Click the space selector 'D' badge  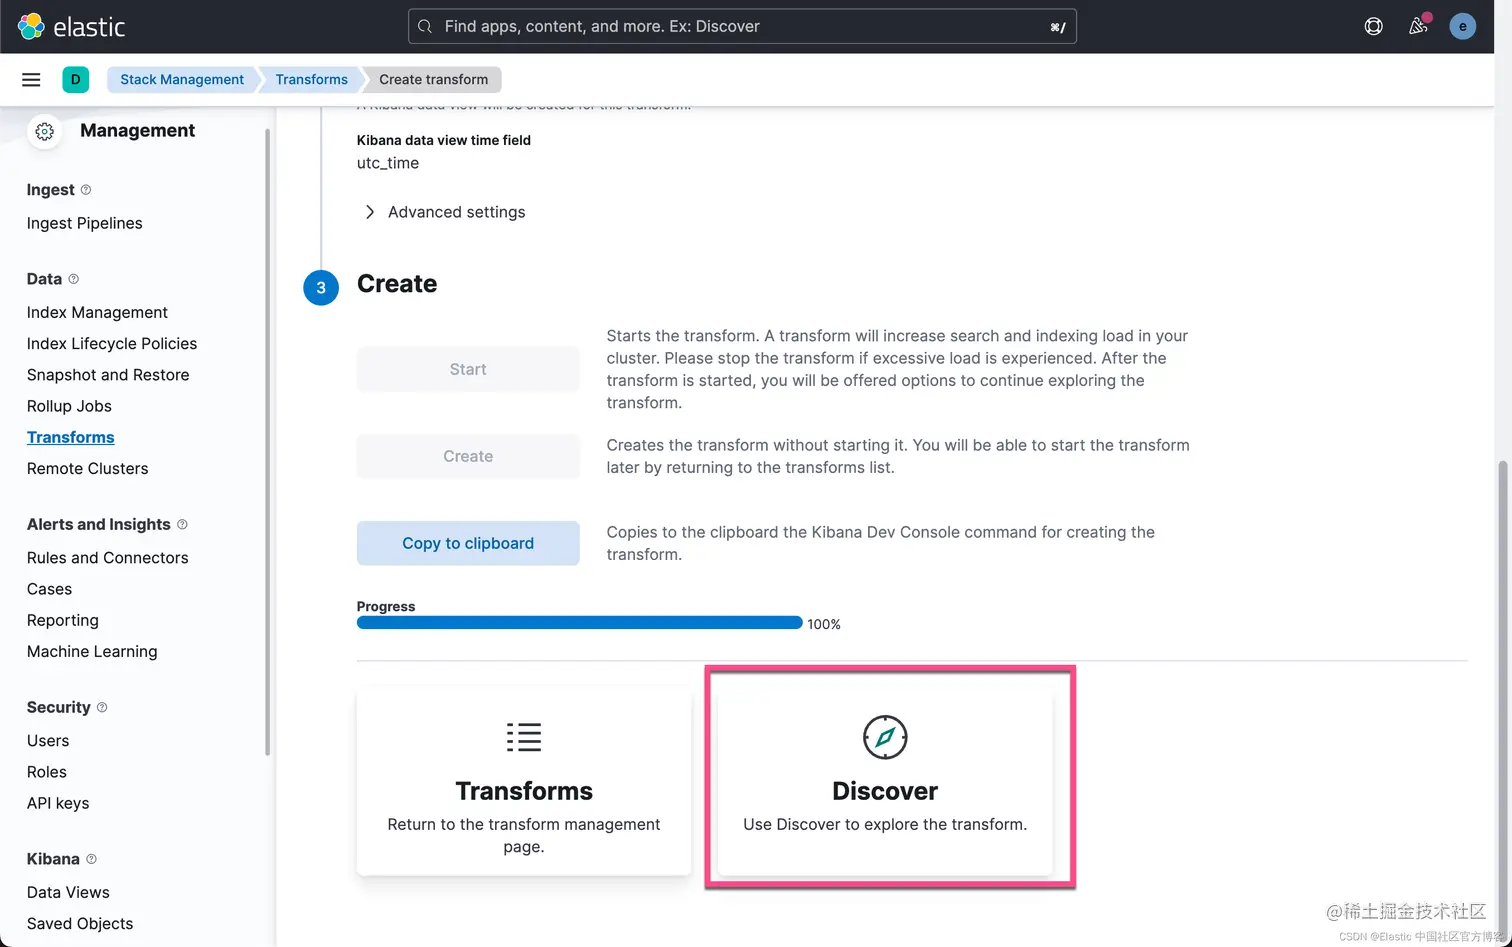point(76,79)
